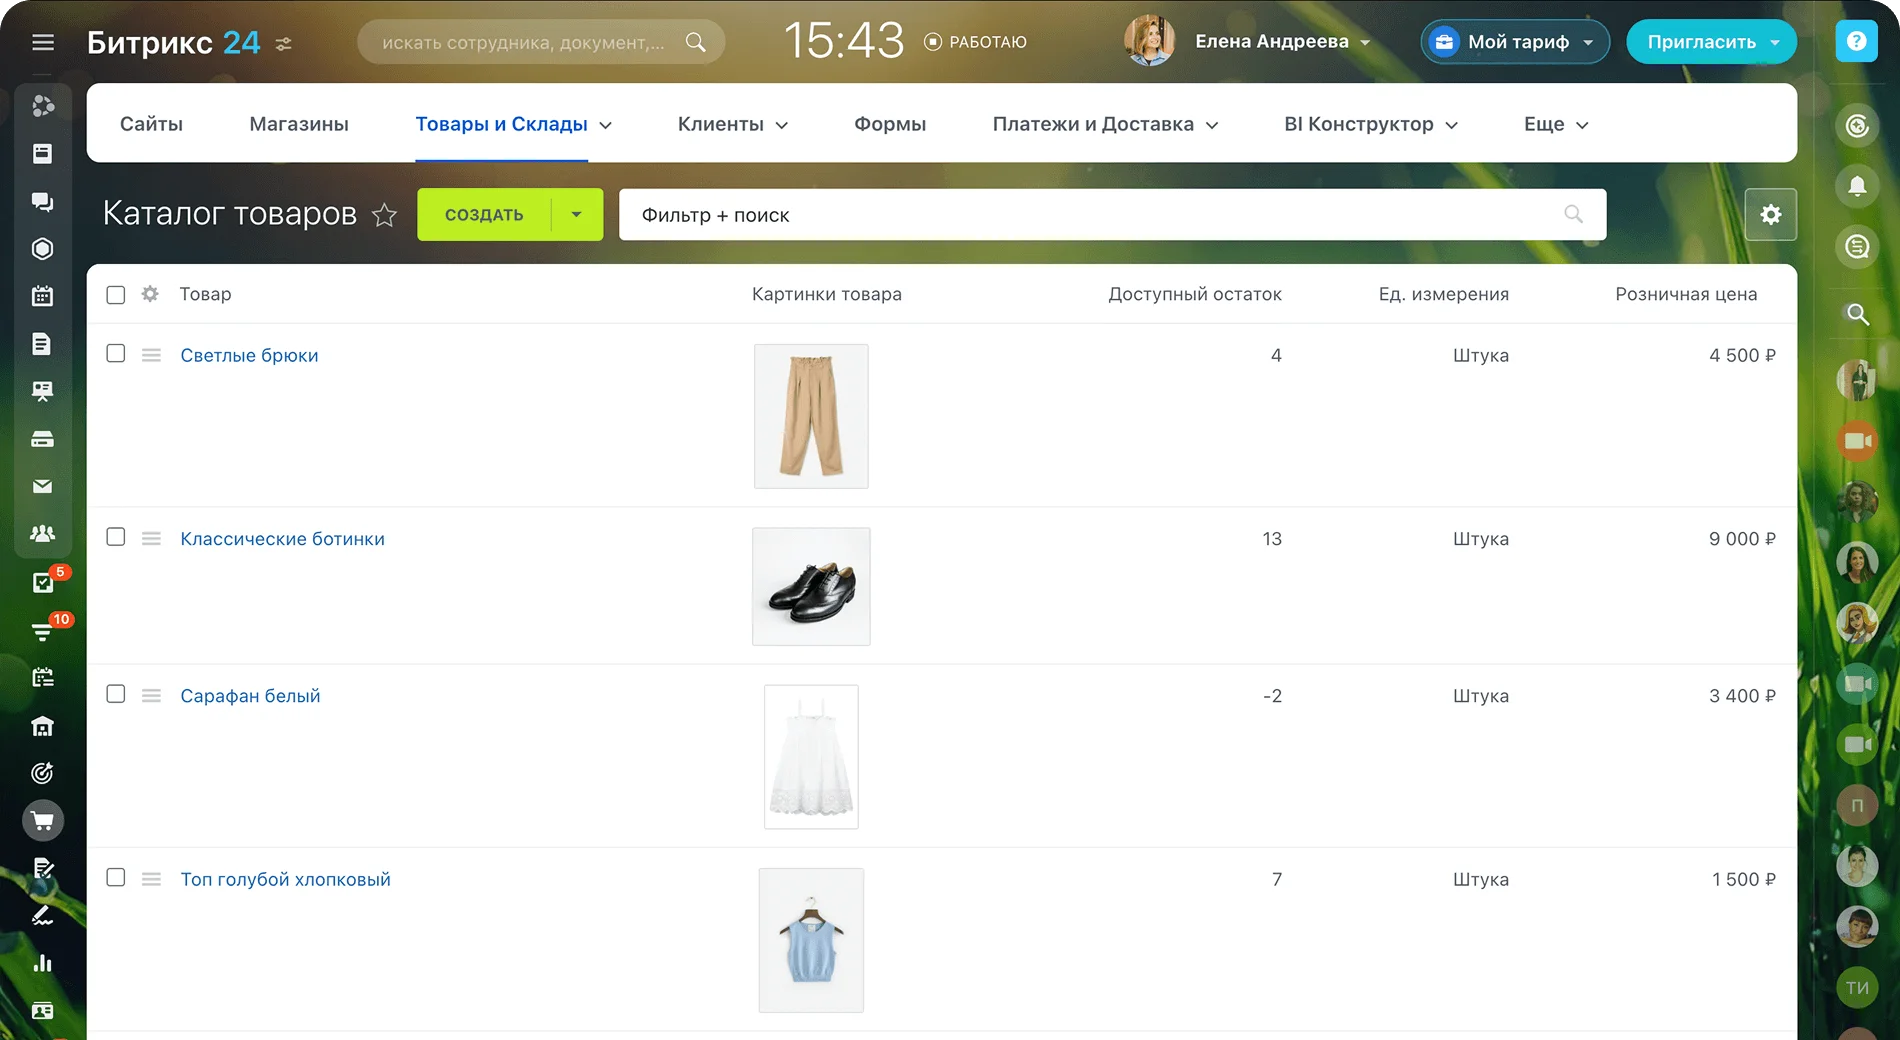Viewport: 1900px width, 1040px height.
Task: Select the Сарафан белый row checkbox
Action: [116, 694]
